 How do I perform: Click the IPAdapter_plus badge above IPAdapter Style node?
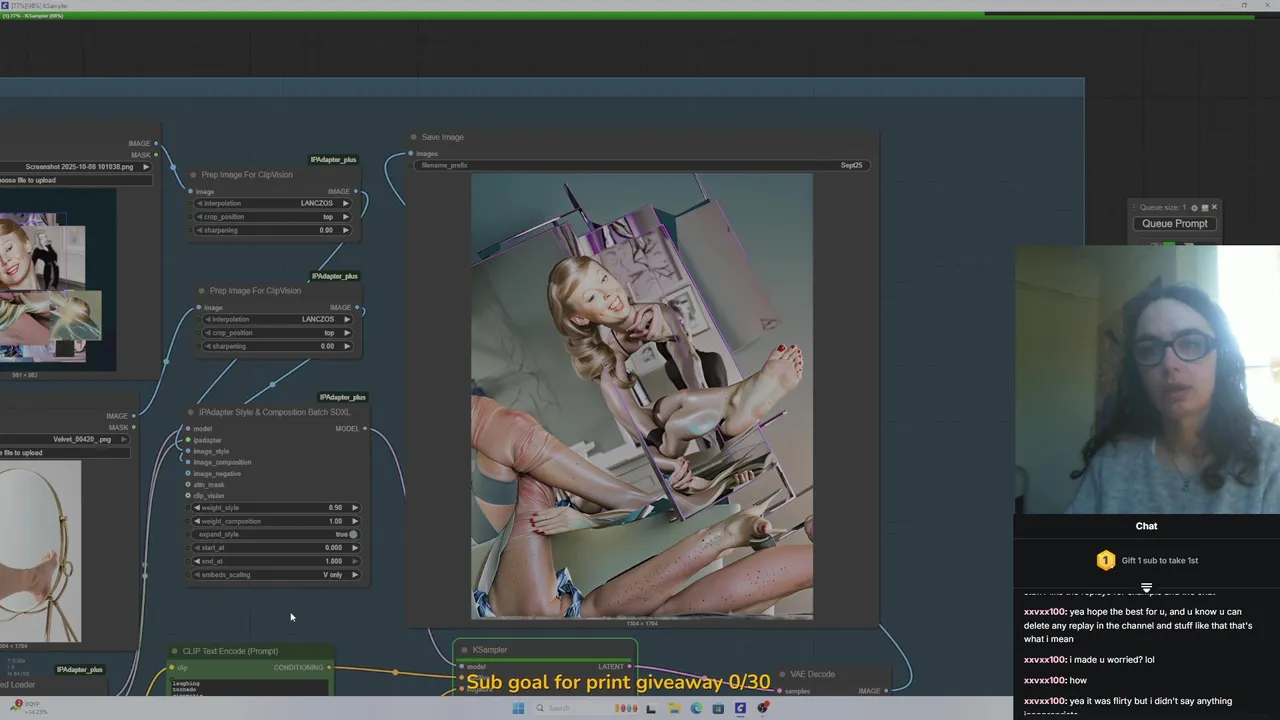tap(343, 397)
